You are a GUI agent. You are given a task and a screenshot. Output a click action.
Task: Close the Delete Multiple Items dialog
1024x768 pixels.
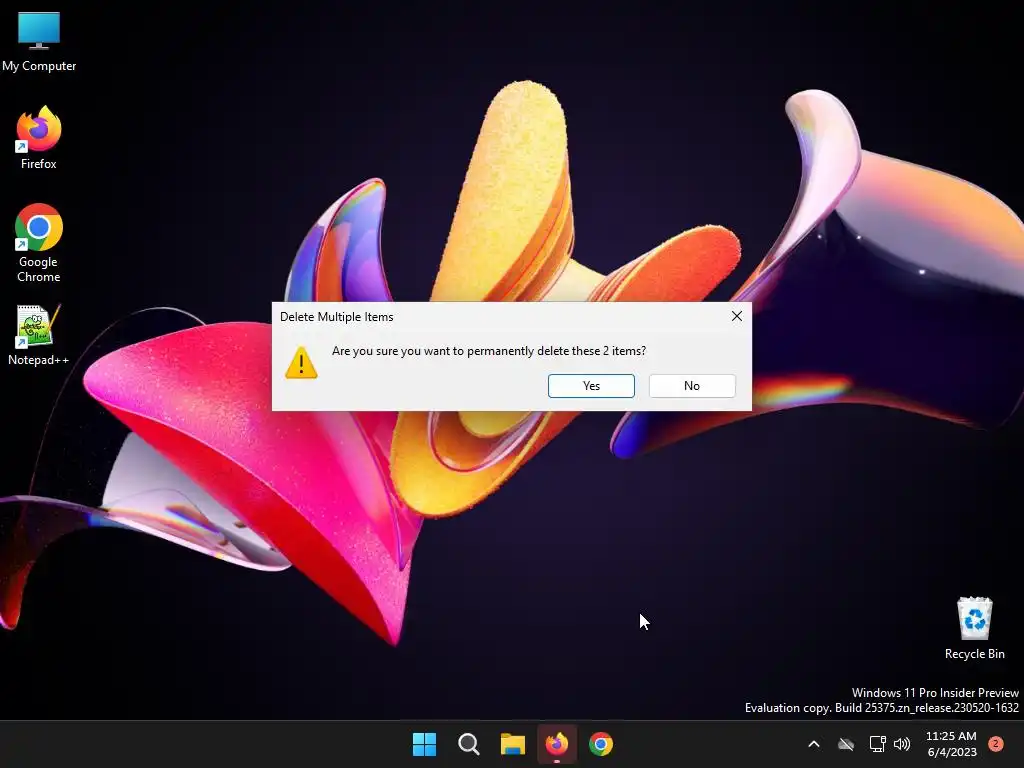coord(737,316)
